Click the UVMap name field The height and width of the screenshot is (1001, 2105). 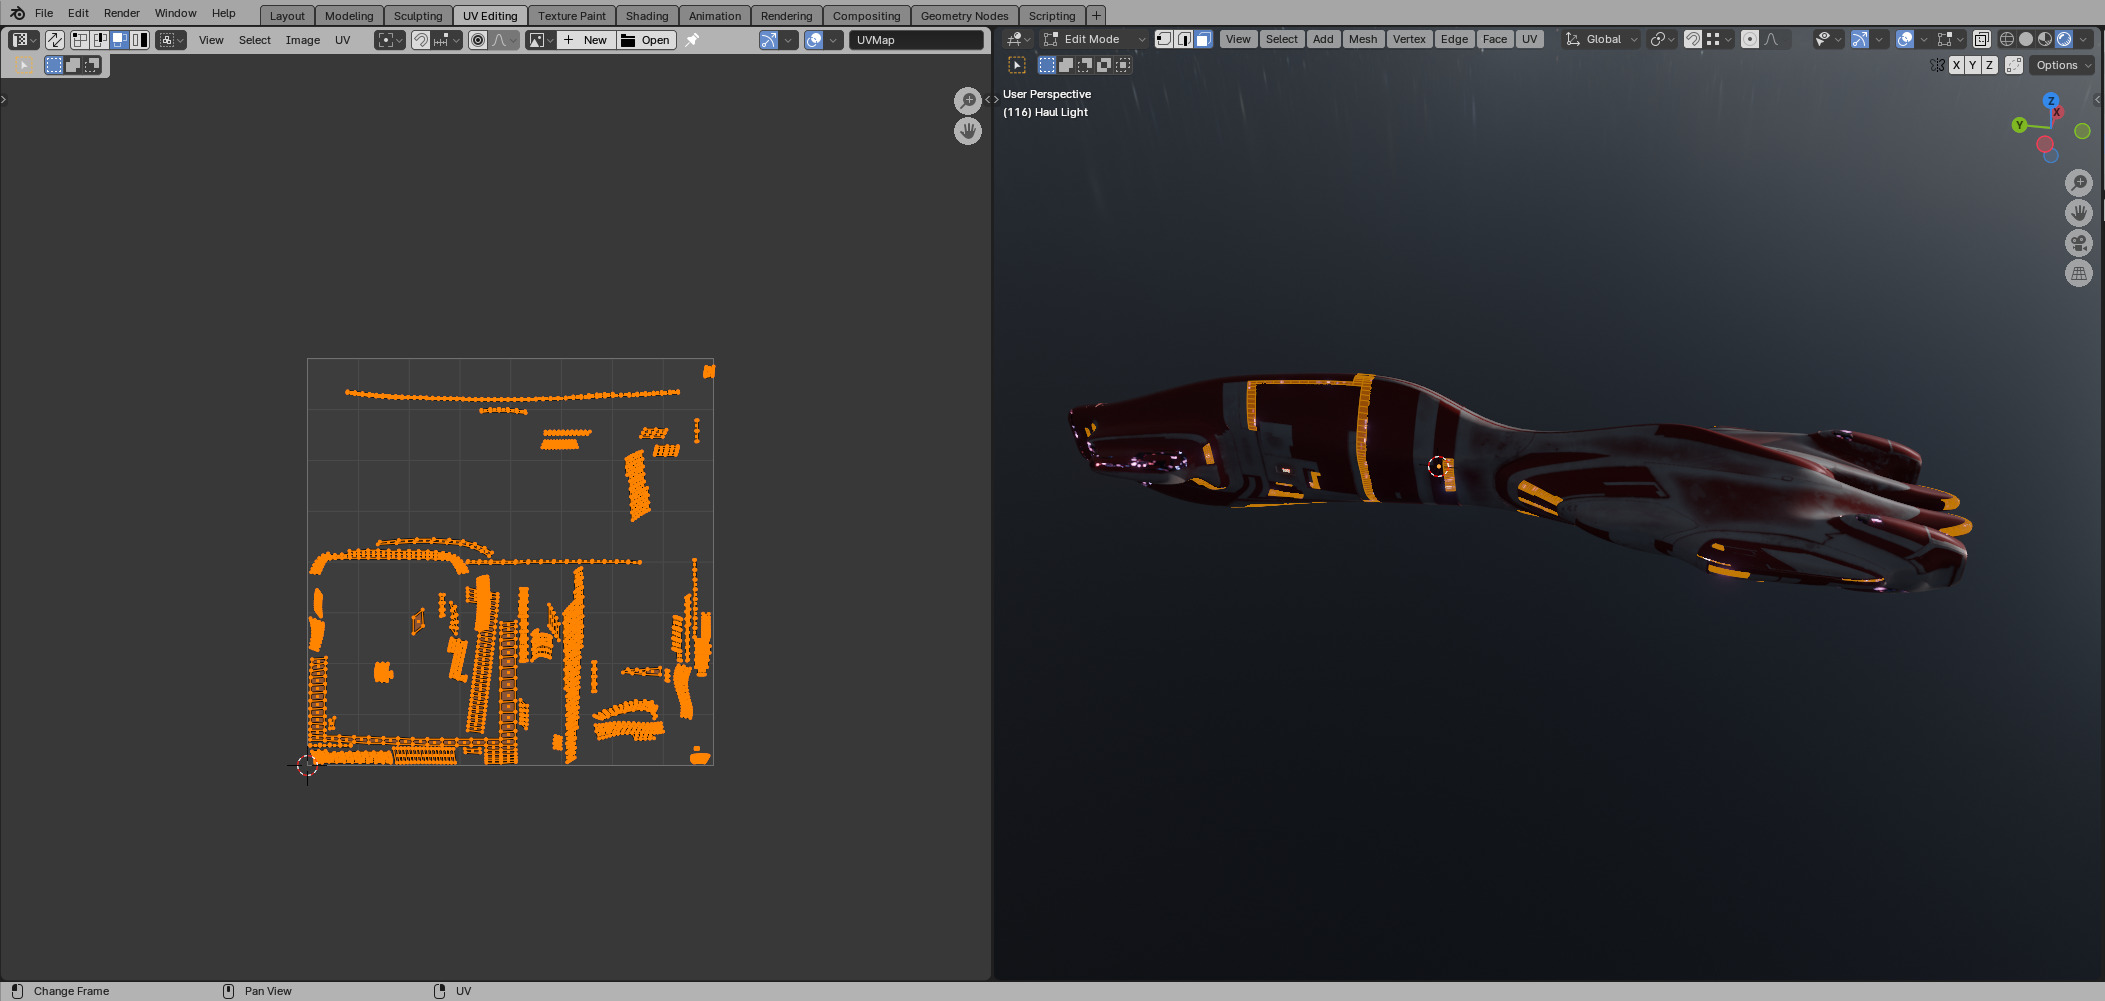(917, 40)
